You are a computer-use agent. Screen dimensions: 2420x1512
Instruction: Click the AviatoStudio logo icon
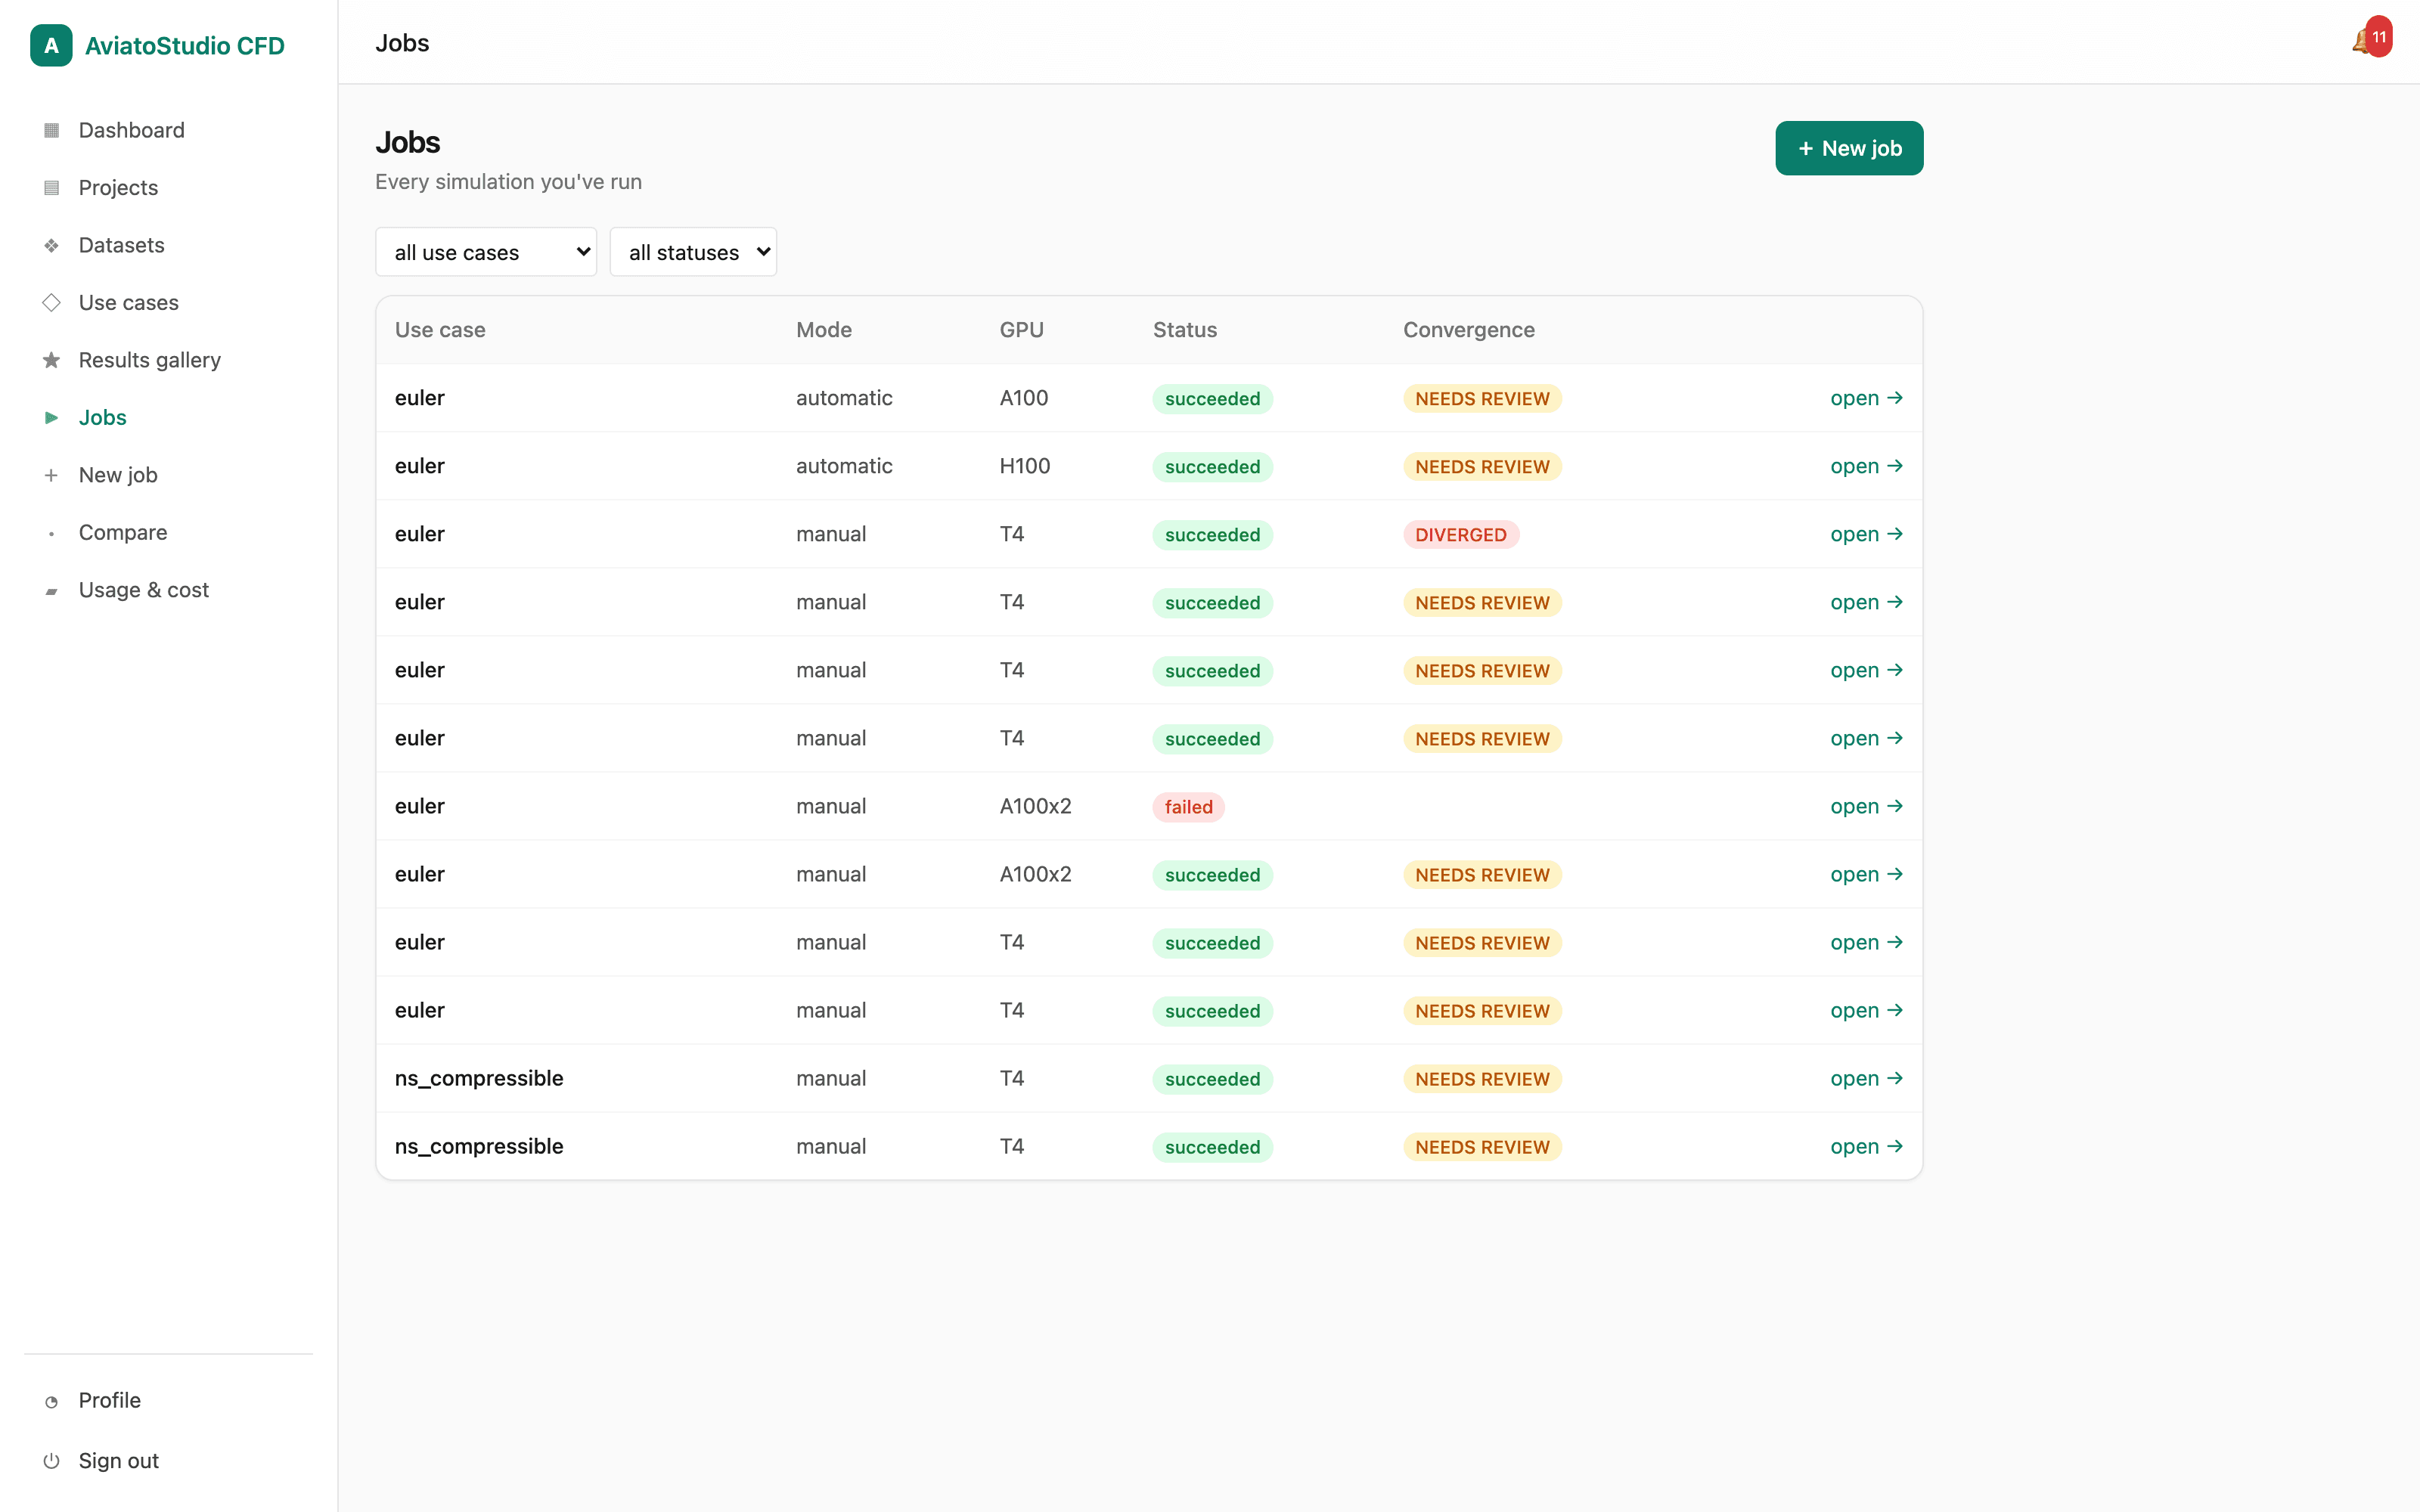pyautogui.click(x=51, y=45)
